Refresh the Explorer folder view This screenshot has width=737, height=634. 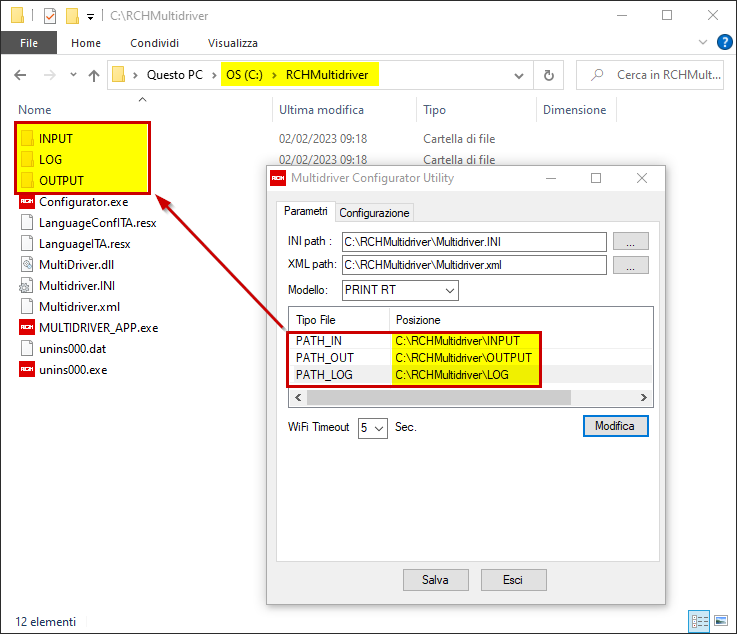(549, 75)
